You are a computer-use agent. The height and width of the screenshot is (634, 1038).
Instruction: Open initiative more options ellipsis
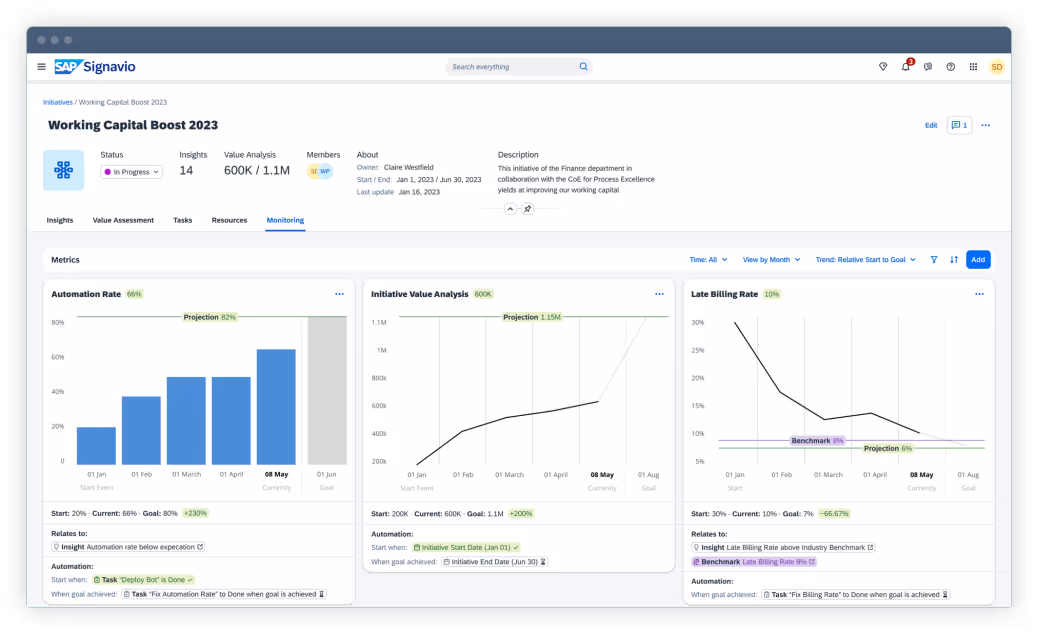click(x=986, y=125)
